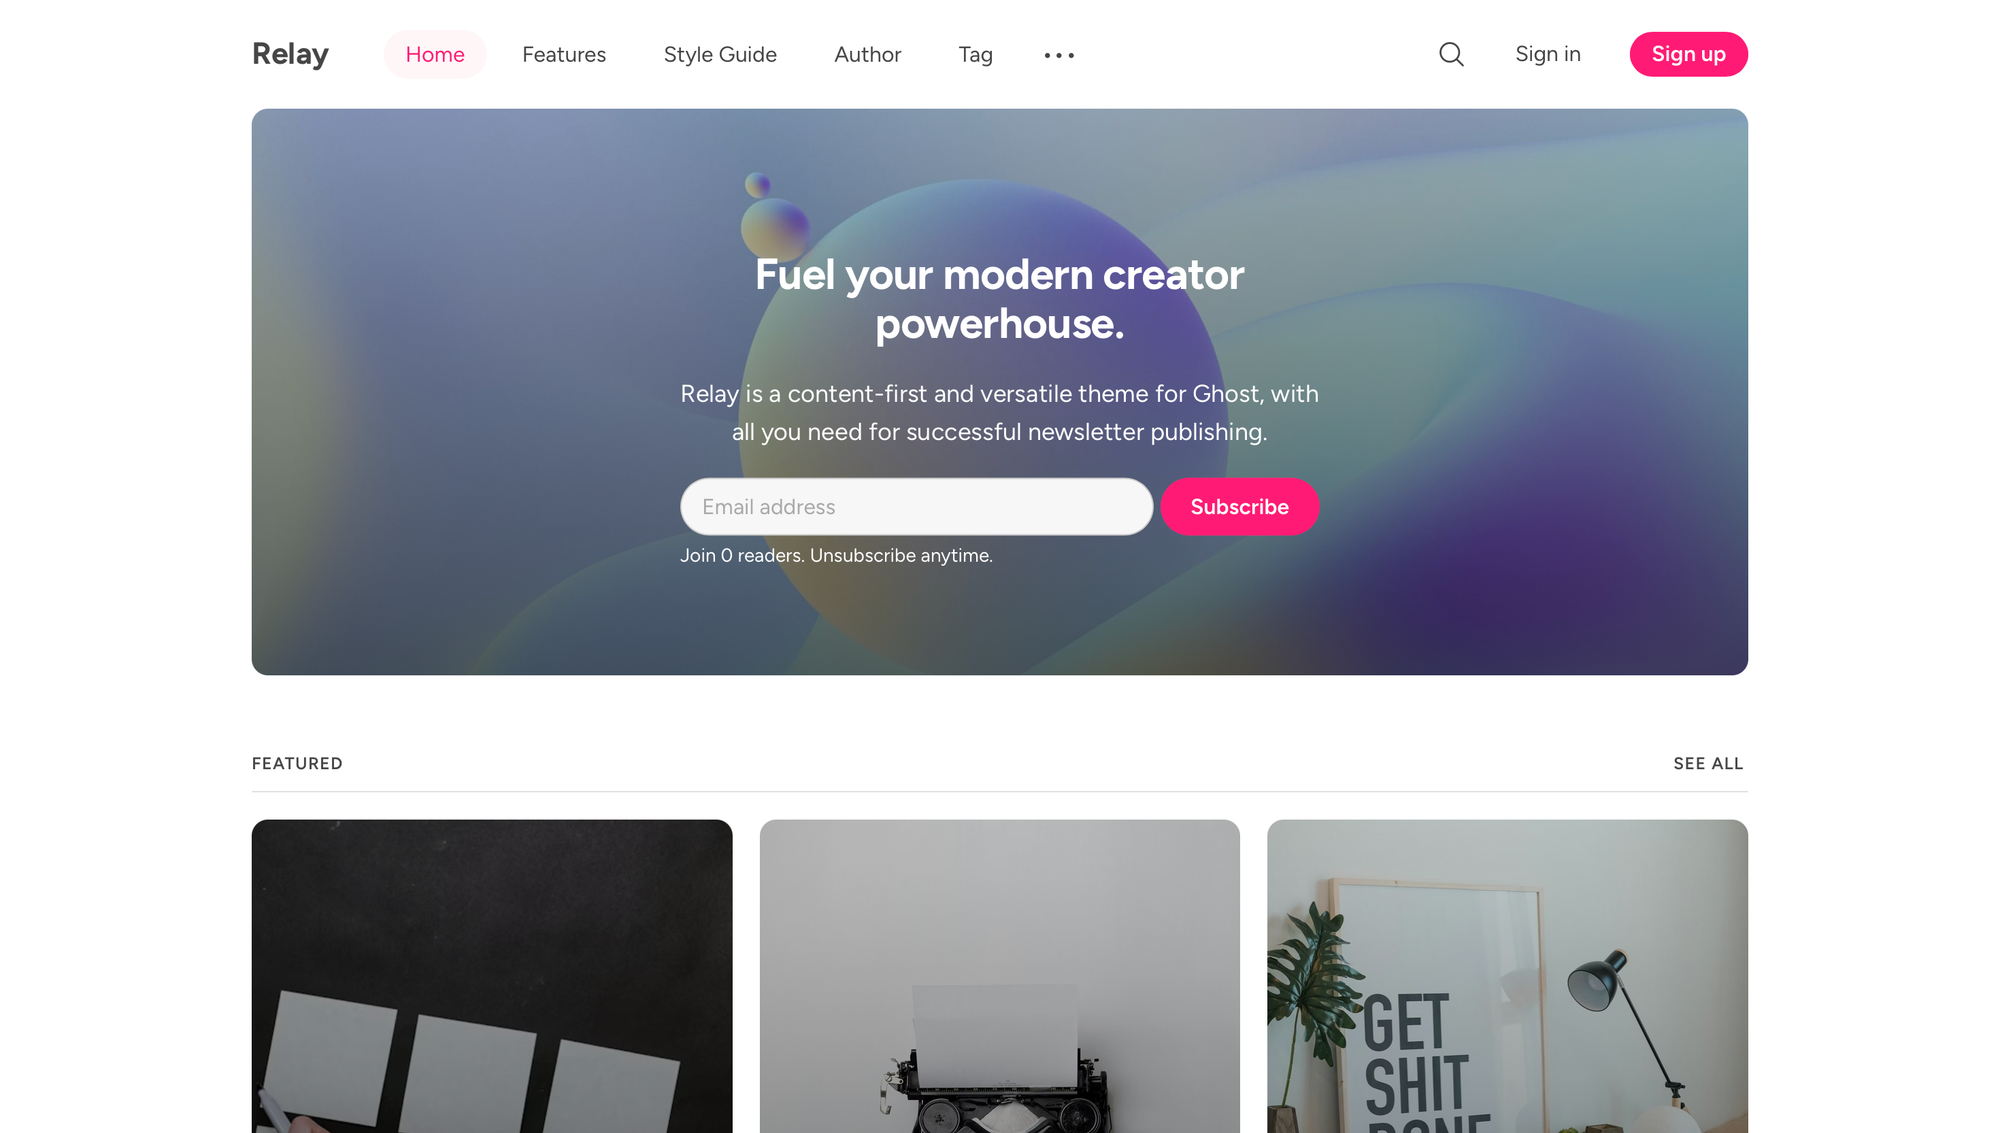The width and height of the screenshot is (2000, 1133).
Task: Click the Subscribe button
Action: 1240,506
